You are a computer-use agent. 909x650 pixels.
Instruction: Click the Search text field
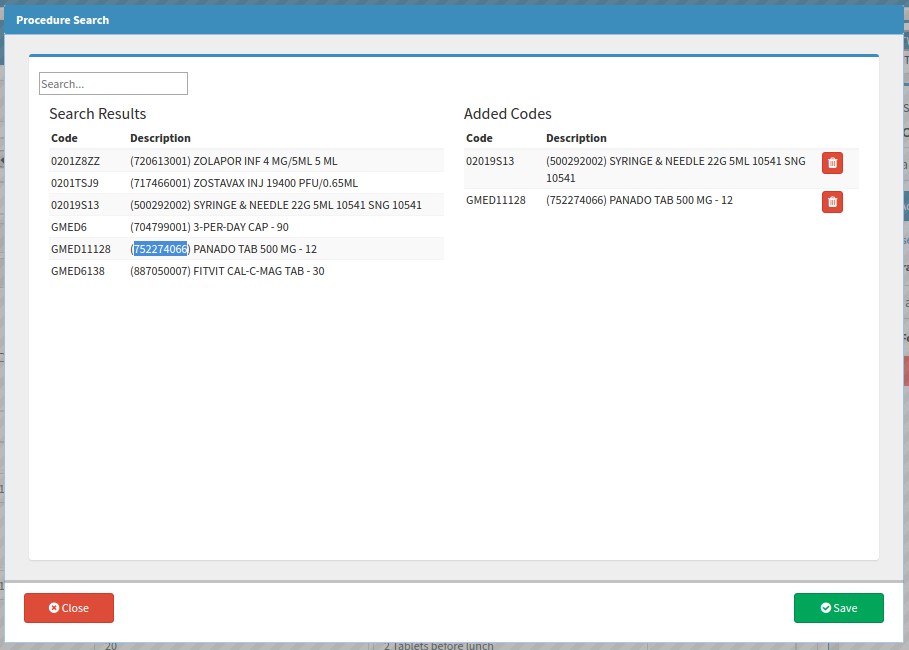[113, 84]
